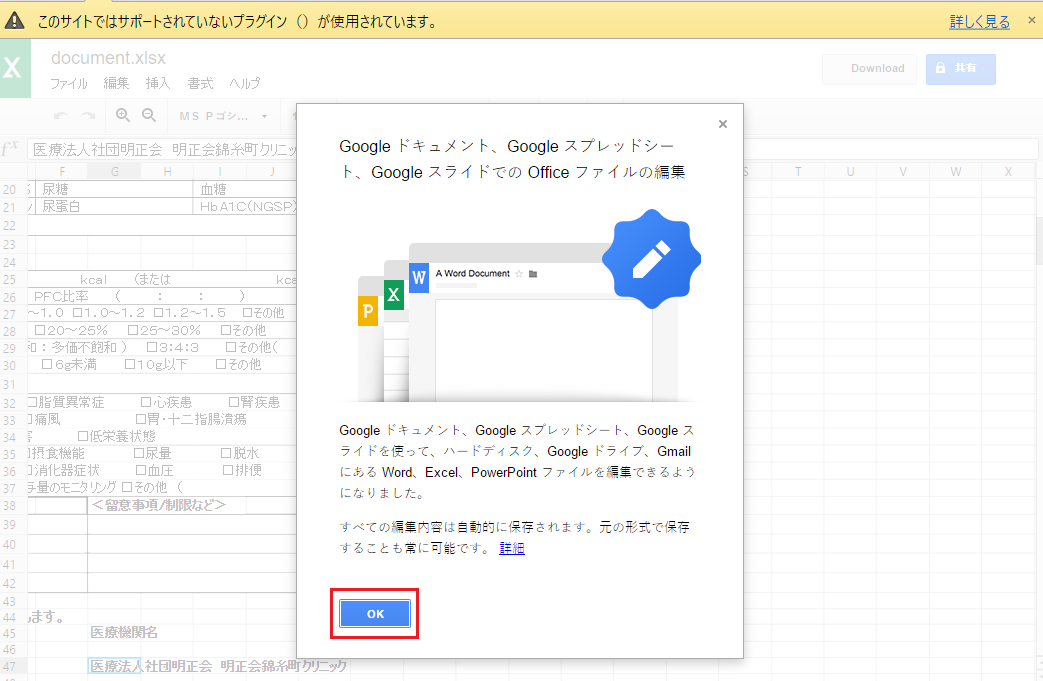Viewport: 1043px width, 681px height.
Task: Open the 挿入 menu
Action: 158,83
